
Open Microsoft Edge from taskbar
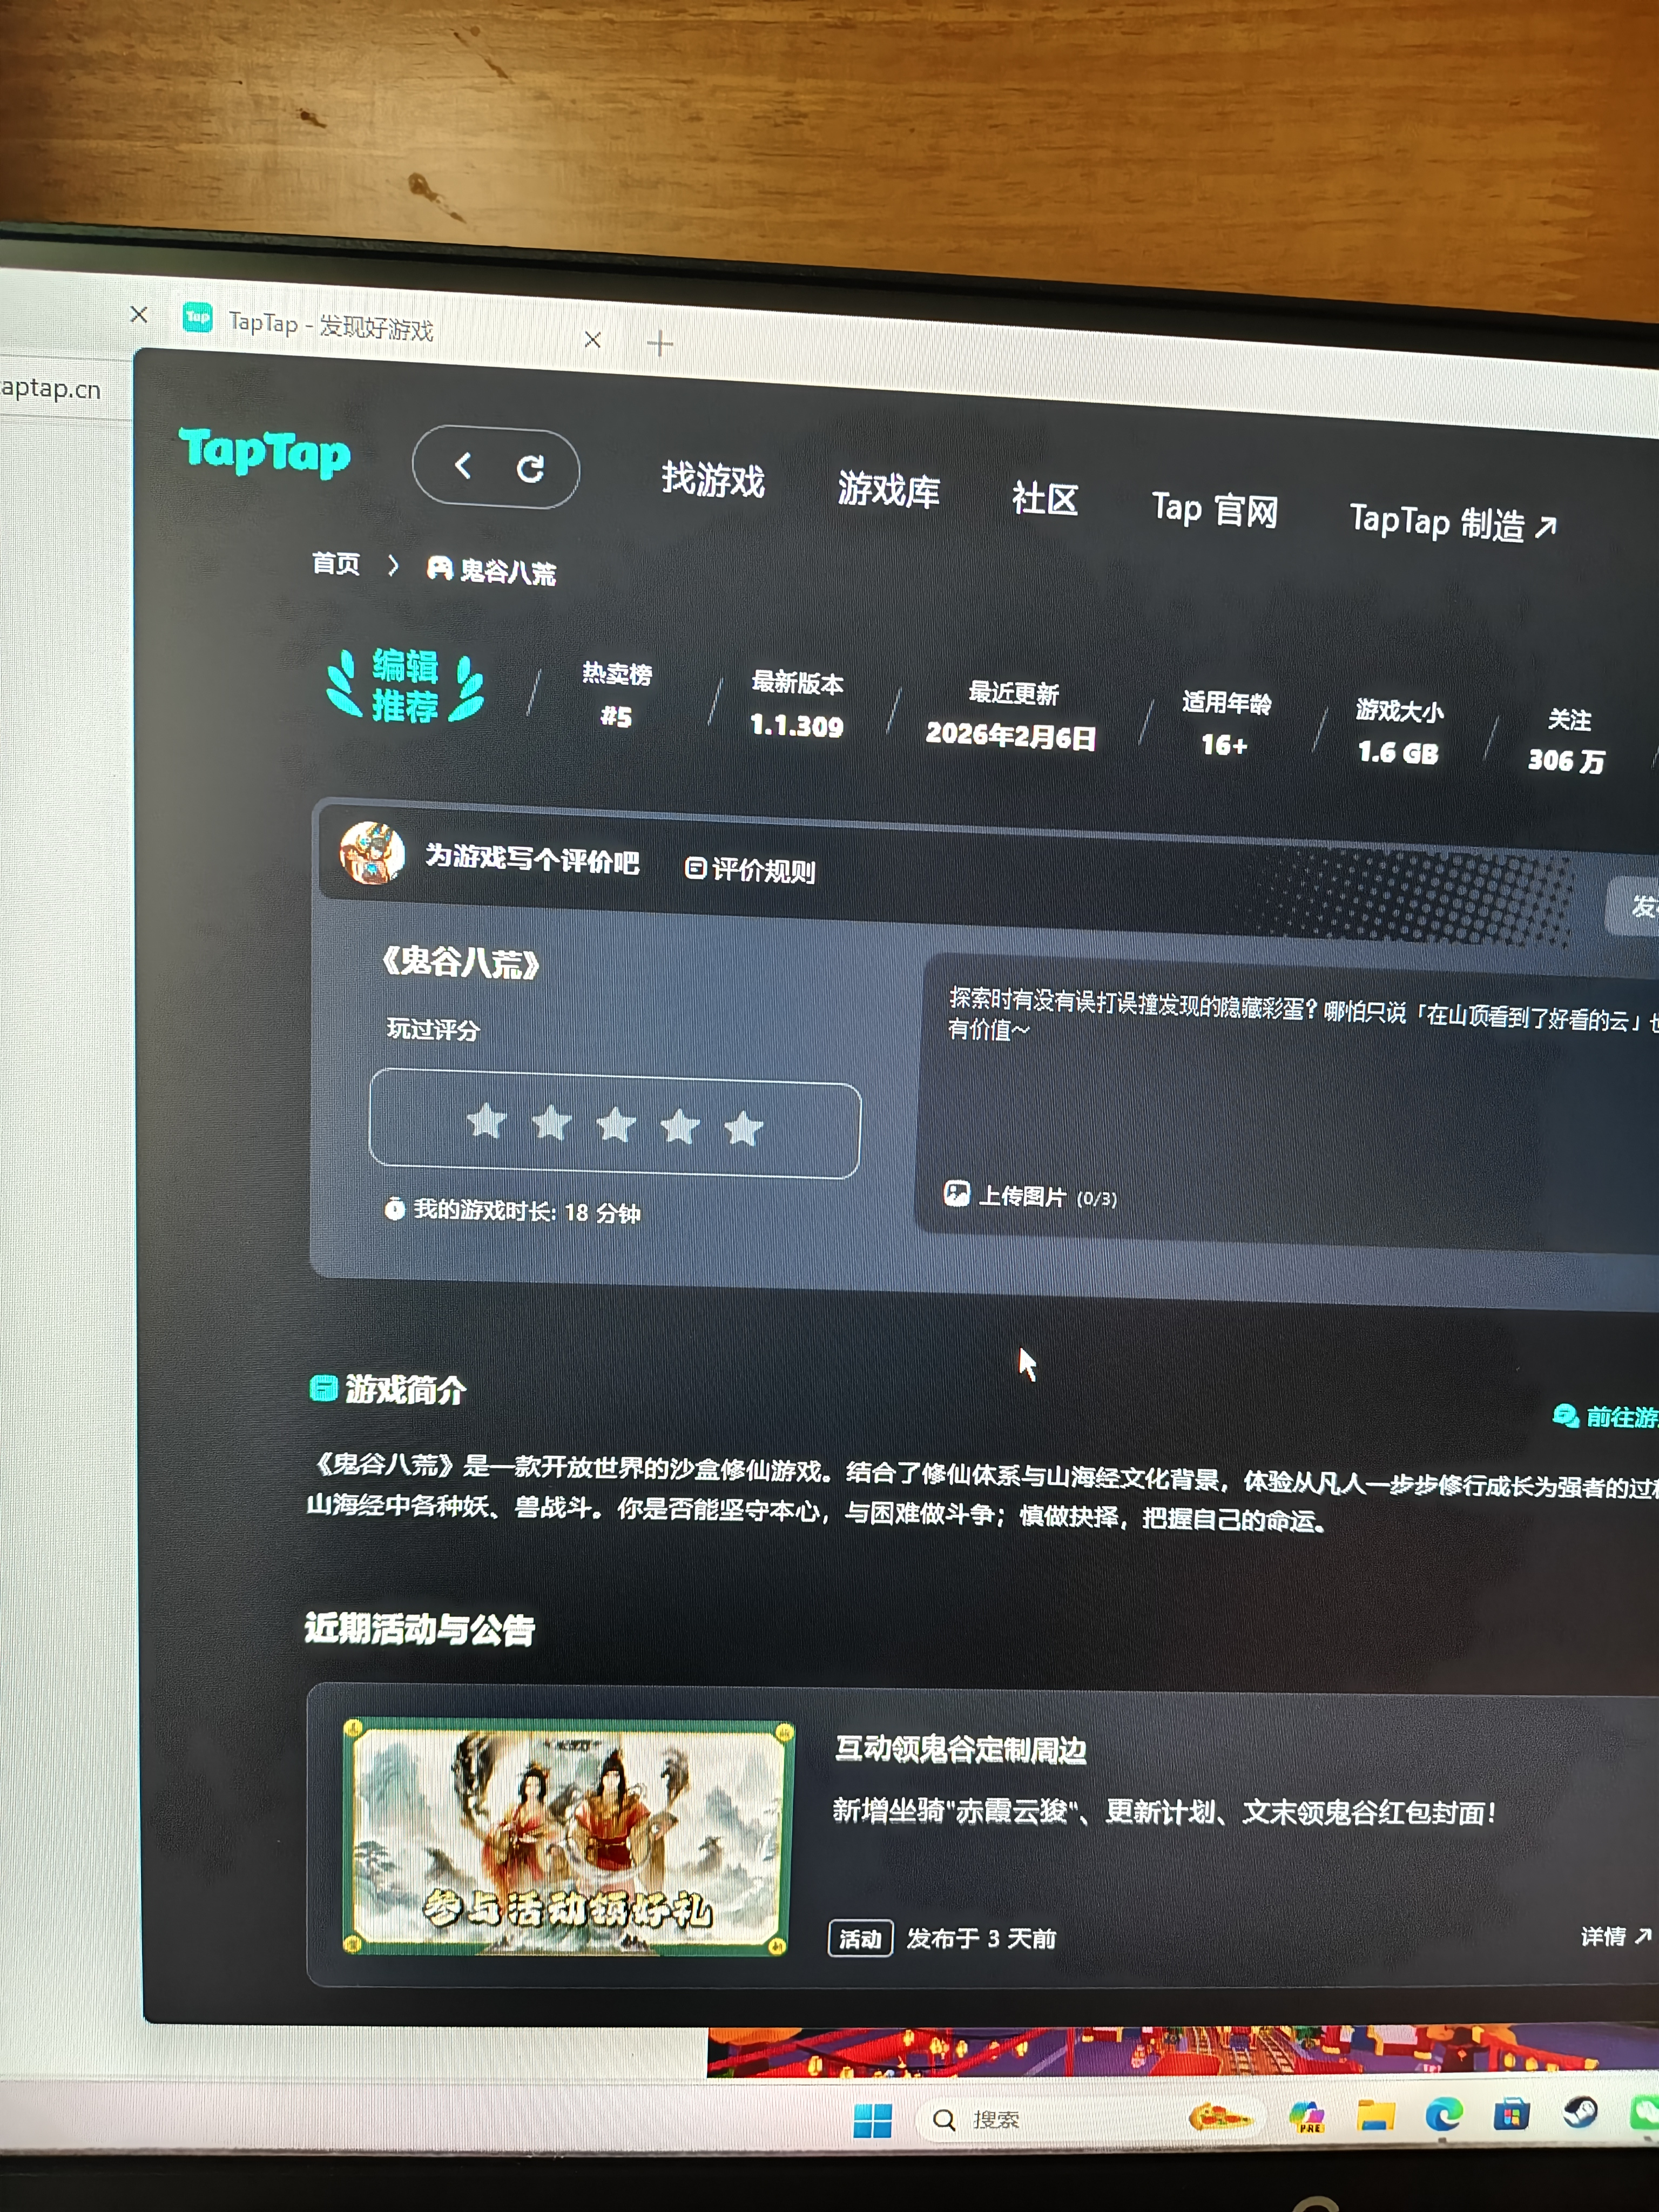[x=1443, y=2115]
